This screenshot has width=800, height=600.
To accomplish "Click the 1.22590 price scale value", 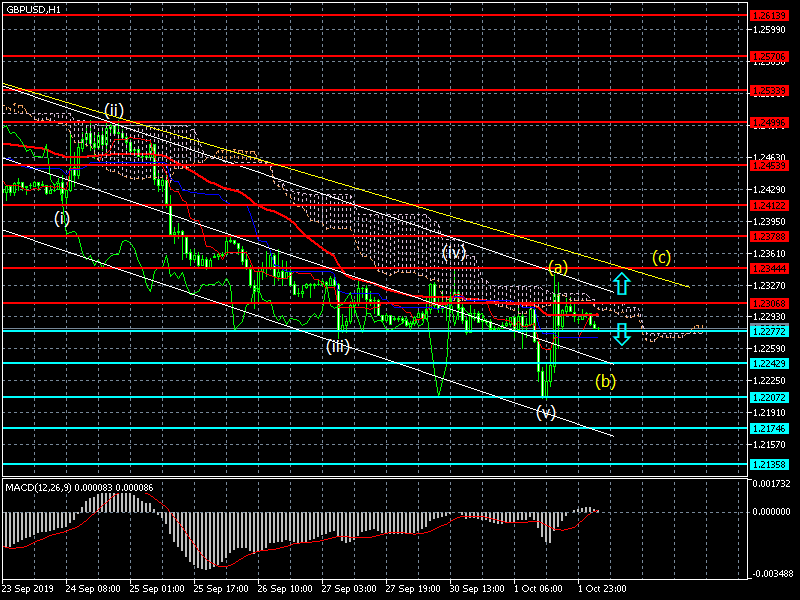I will click(x=769, y=349).
